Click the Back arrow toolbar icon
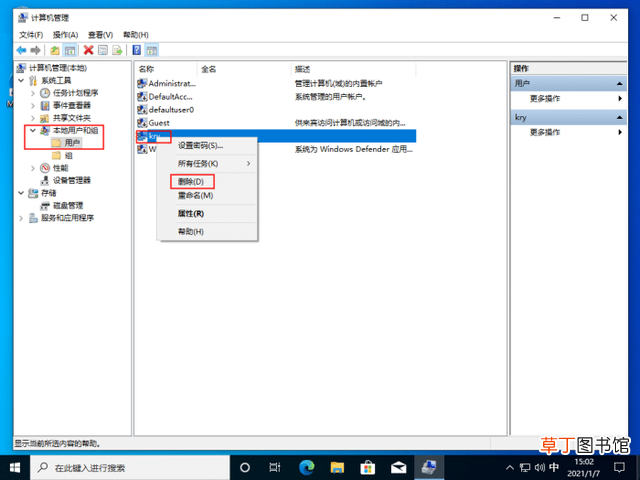 [21, 50]
